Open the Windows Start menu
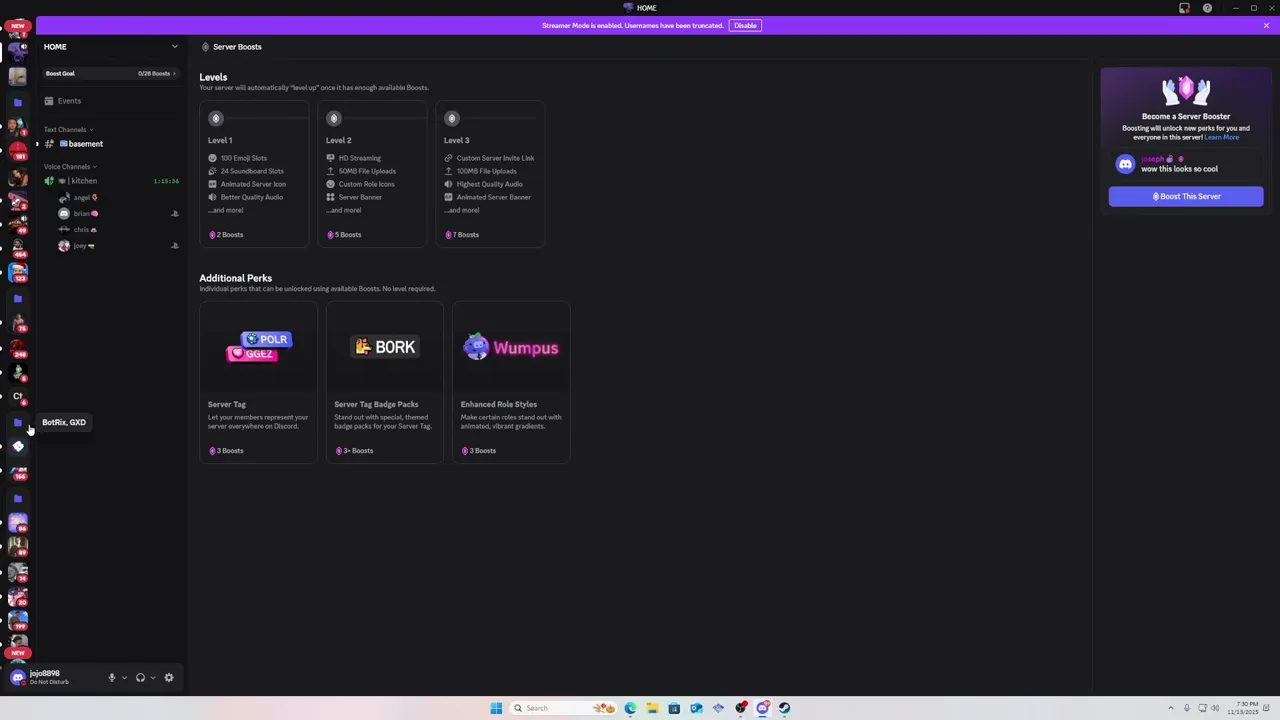This screenshot has width=1280, height=720. click(496, 708)
